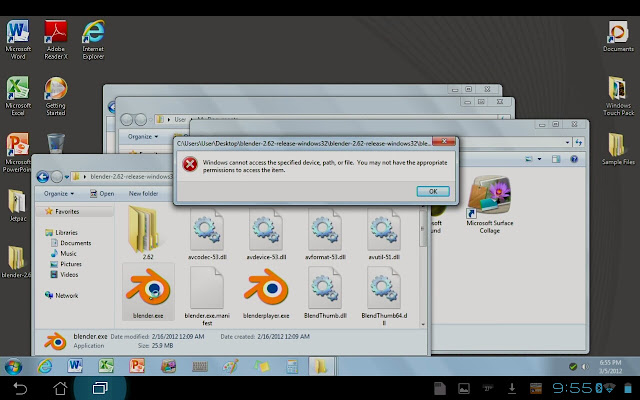640x400 pixels.
Task: Click OK in the error dialog
Action: [433, 191]
